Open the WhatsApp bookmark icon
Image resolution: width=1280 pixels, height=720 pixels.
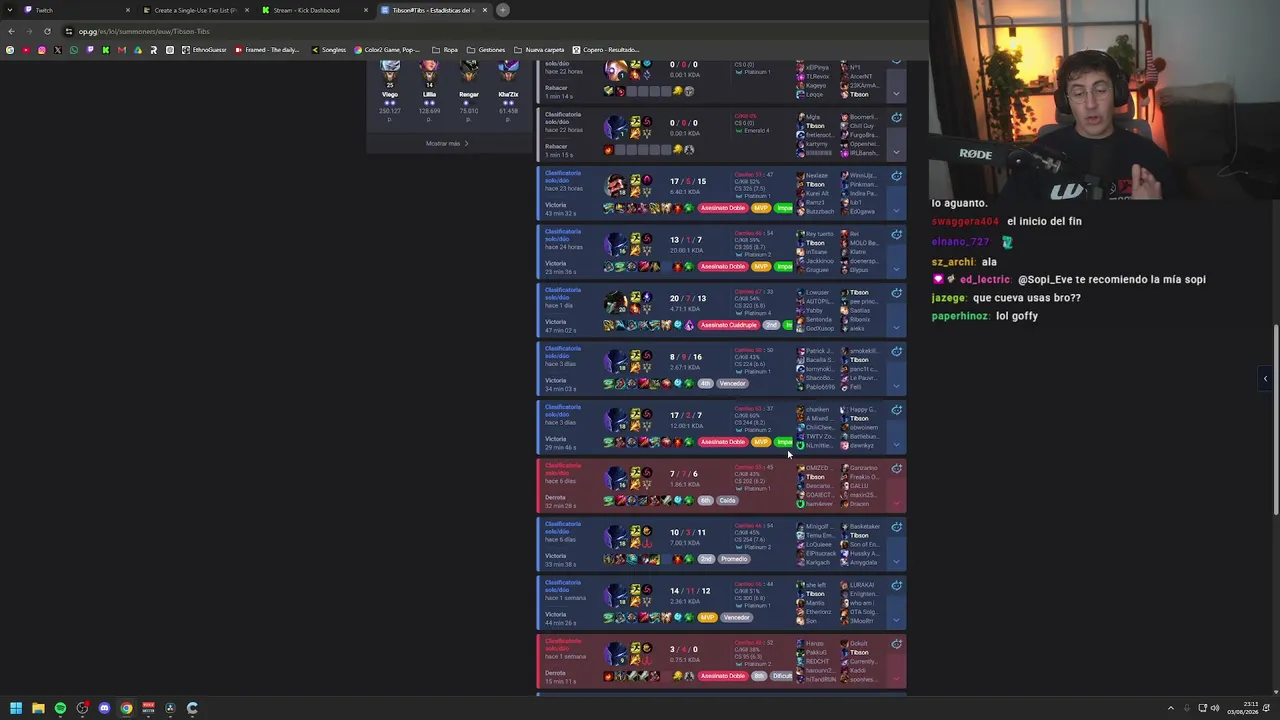[73, 50]
